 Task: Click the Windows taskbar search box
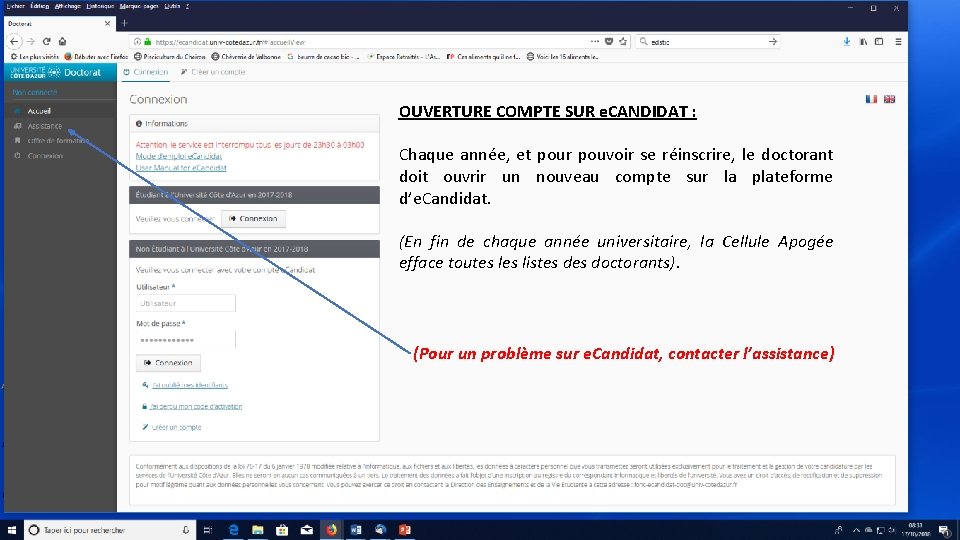110,530
